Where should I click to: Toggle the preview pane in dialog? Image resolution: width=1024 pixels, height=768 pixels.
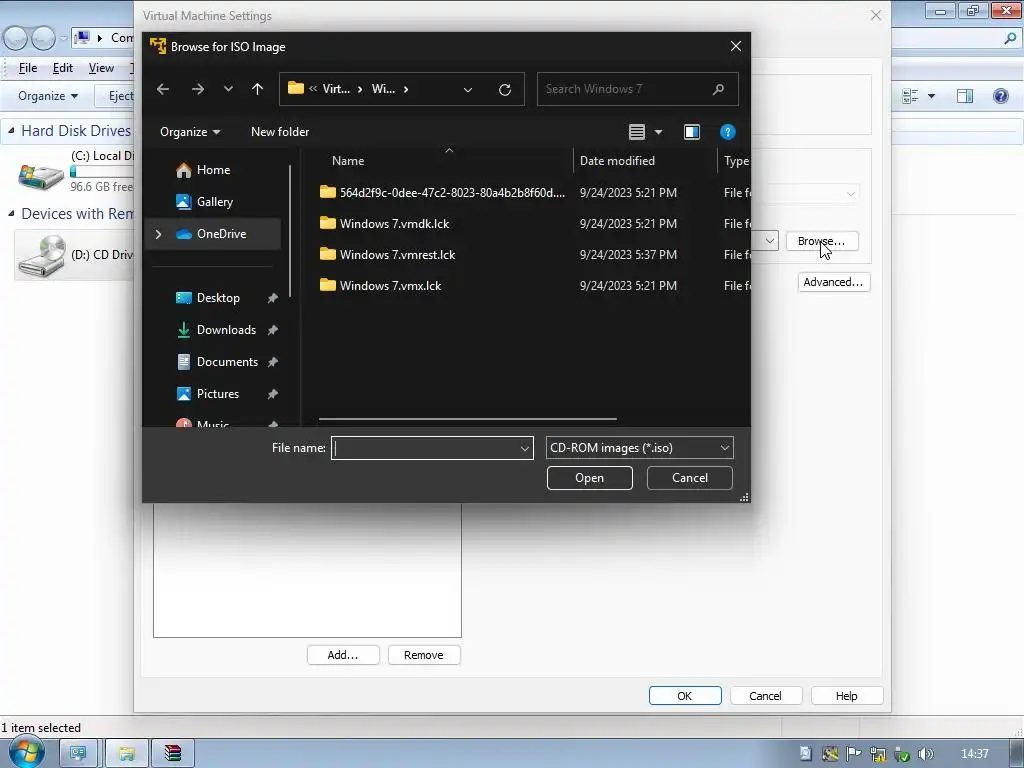pos(692,132)
